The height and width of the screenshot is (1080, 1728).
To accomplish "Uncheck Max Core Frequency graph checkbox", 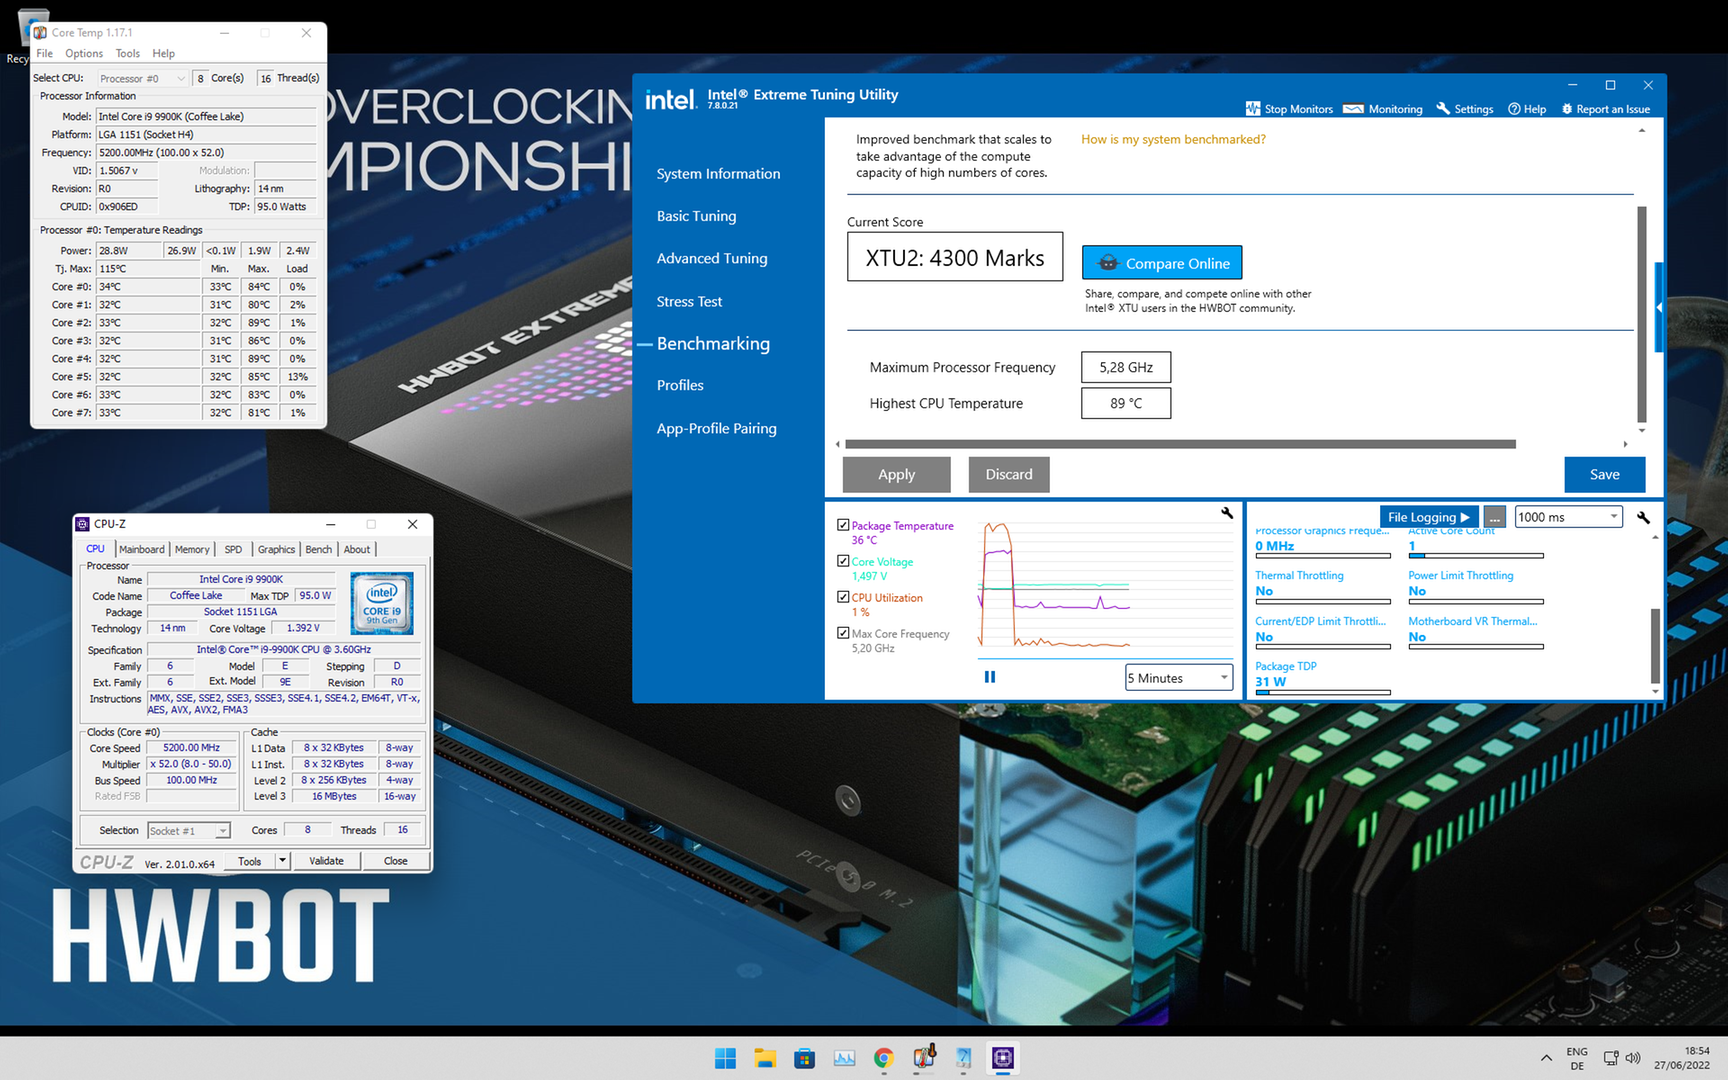I will pyautogui.click(x=843, y=633).
